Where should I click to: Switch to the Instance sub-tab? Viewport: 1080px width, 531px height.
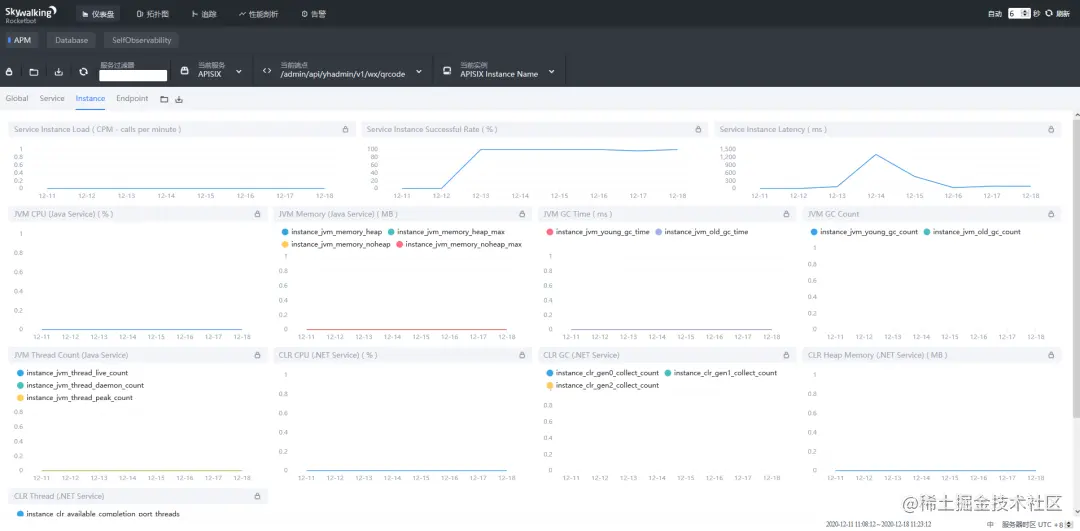click(x=90, y=98)
